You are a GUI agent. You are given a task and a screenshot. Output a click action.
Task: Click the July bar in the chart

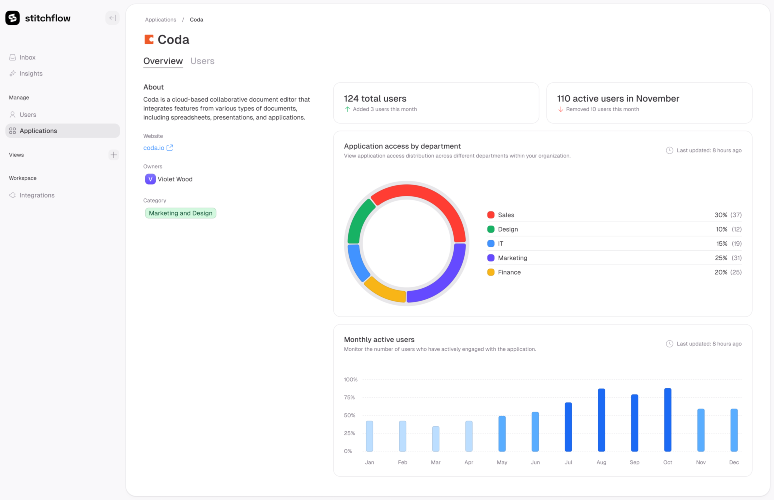(568, 427)
